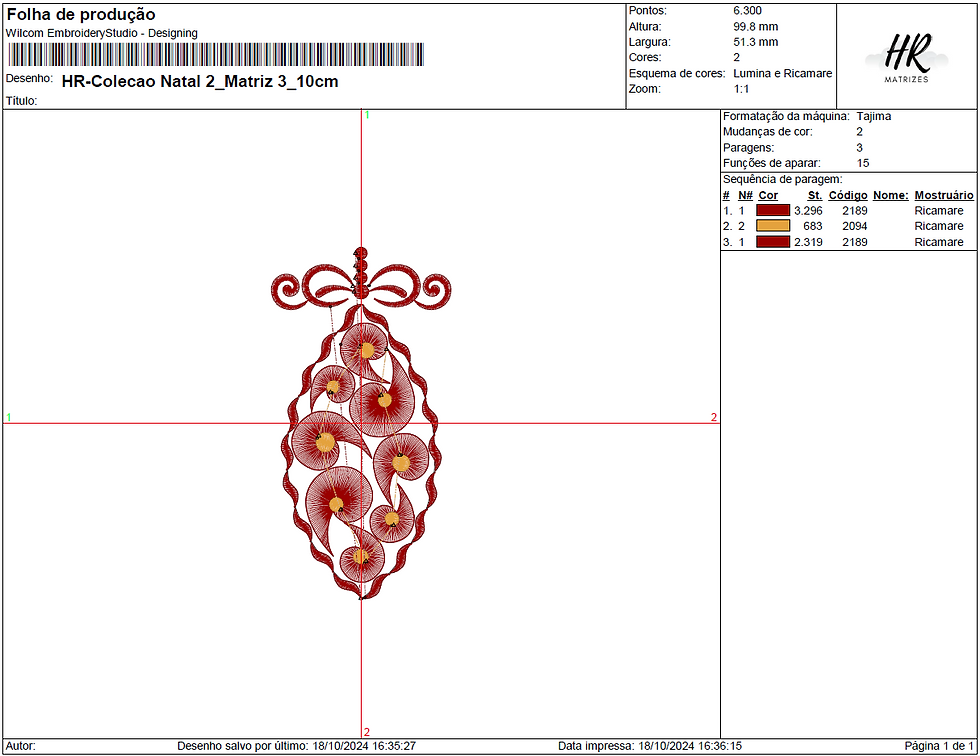Click the embroidered bow ornament design
This screenshot has height=756, width=980.
[x=361, y=424]
